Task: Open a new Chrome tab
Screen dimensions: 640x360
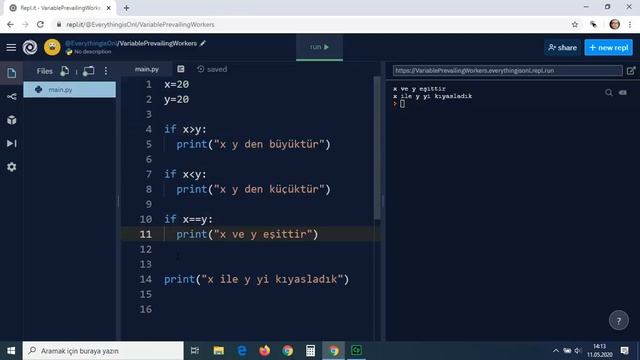Action: 127,8
